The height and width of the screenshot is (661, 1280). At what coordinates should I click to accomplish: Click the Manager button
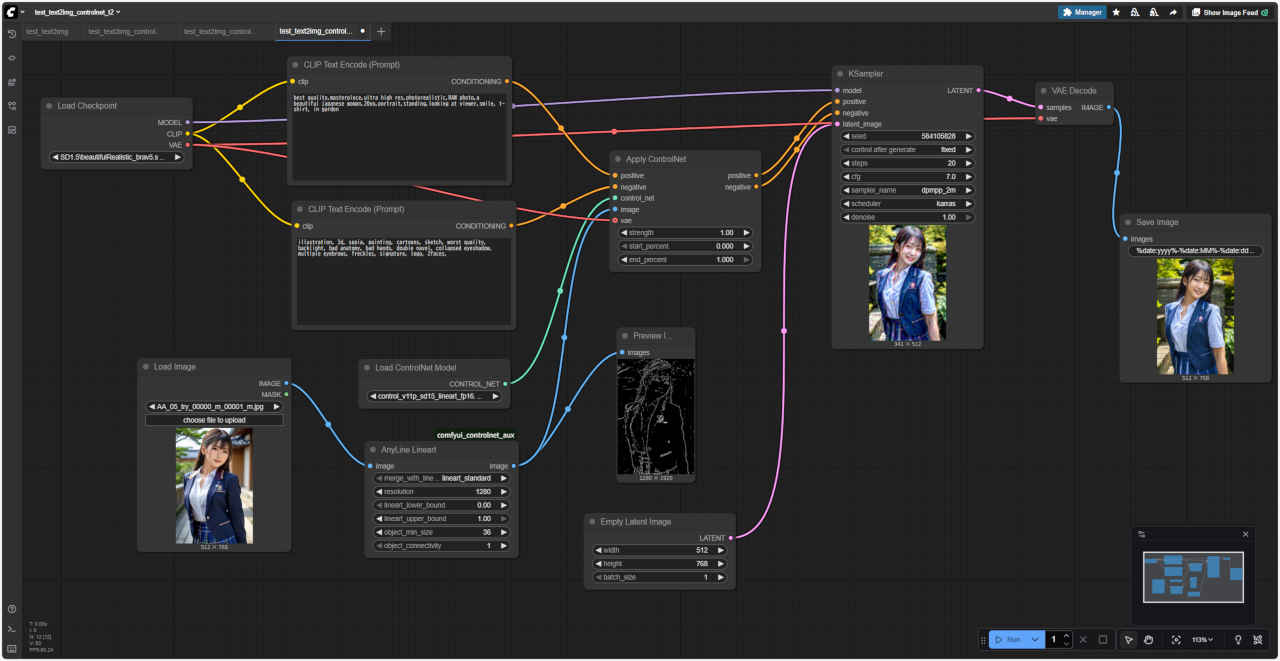pos(1082,13)
